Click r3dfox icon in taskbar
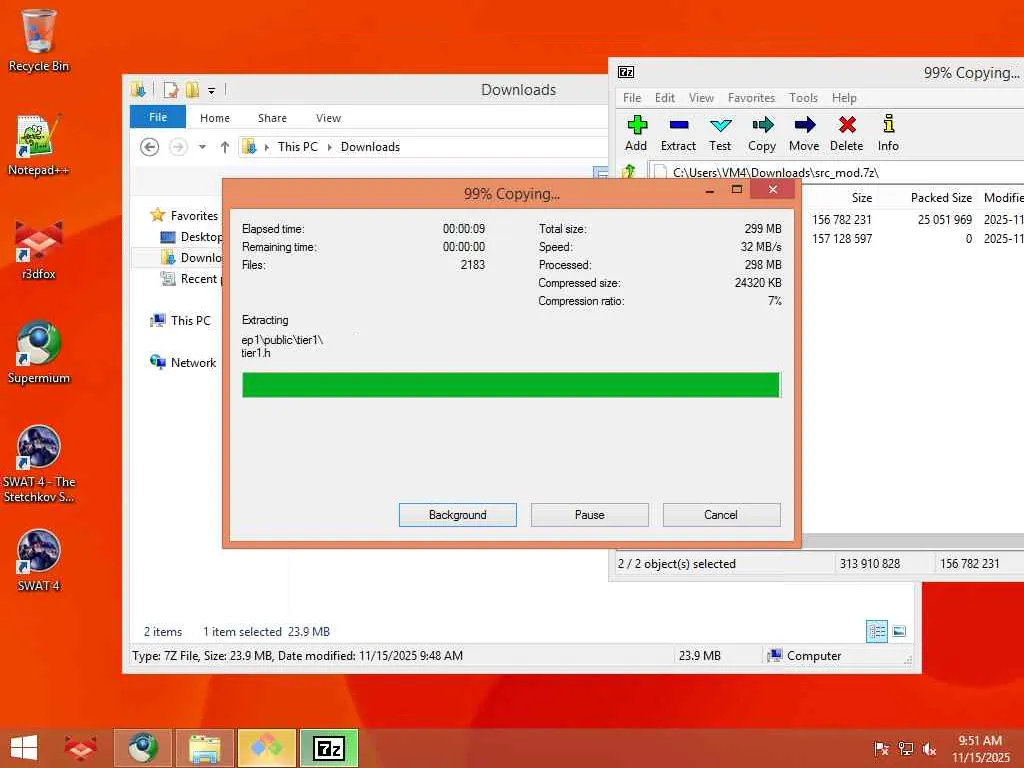 80,748
